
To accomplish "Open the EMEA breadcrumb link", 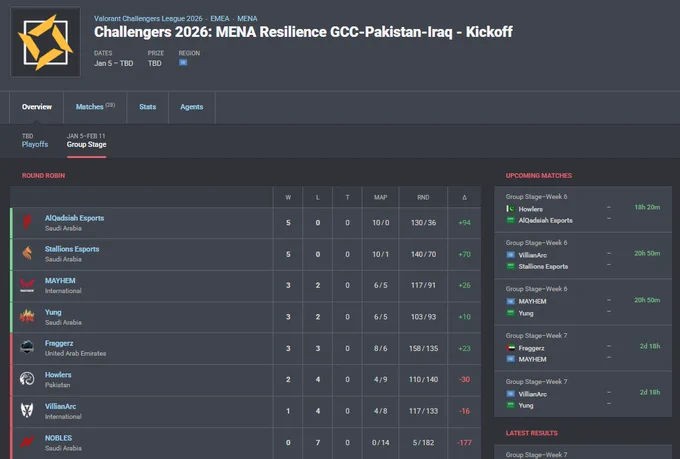I will [x=220, y=19].
